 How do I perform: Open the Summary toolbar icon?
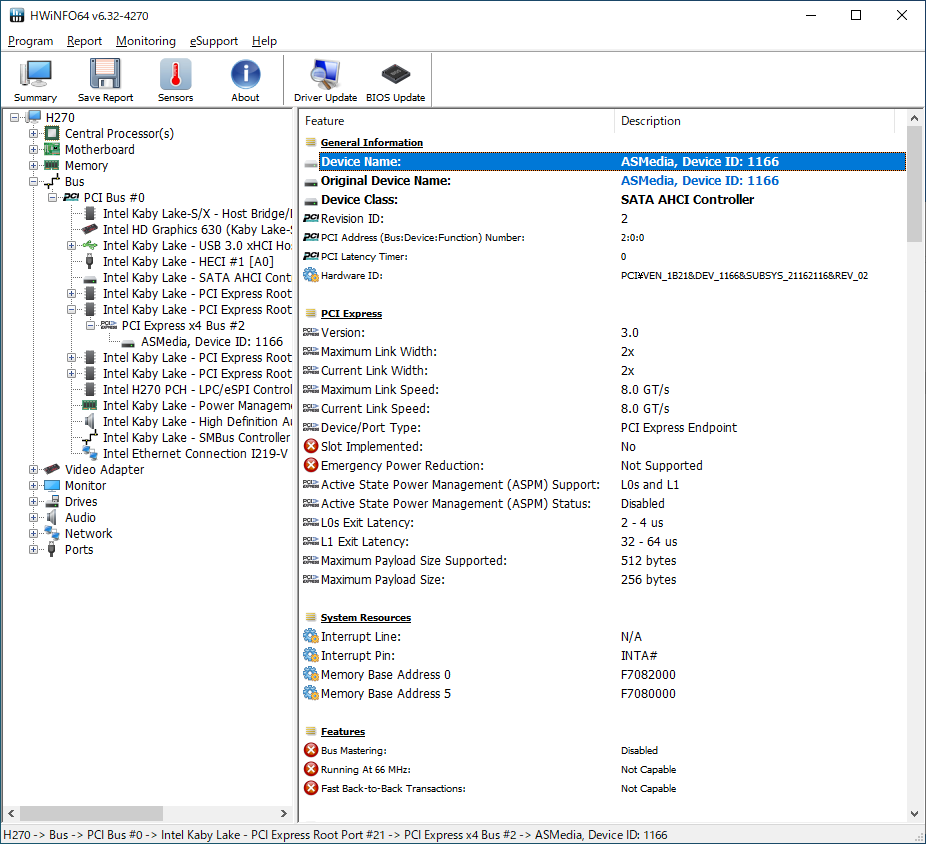[35, 81]
